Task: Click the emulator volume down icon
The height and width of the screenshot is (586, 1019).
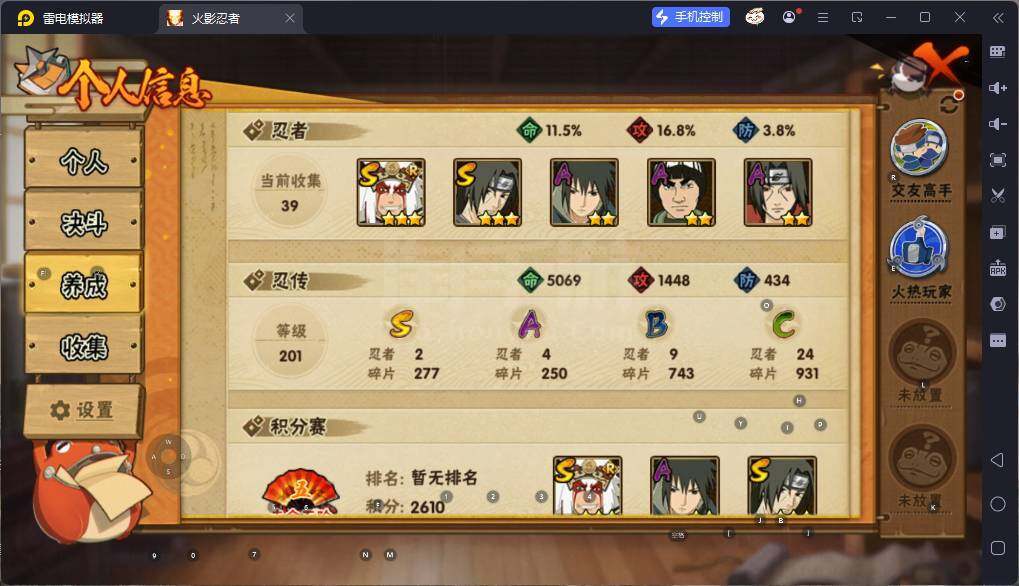Action: tap(998, 123)
